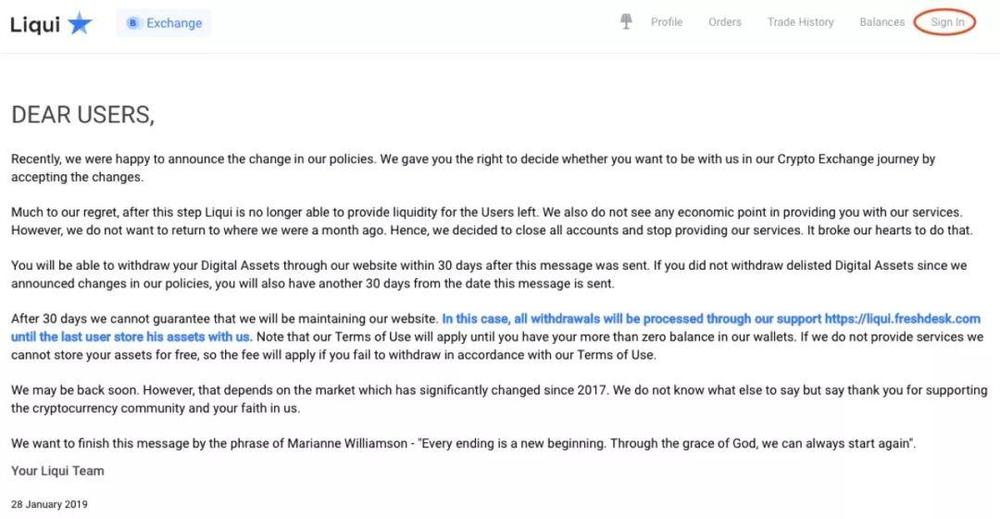
Task: Open the Profile menu item
Action: pos(666,22)
